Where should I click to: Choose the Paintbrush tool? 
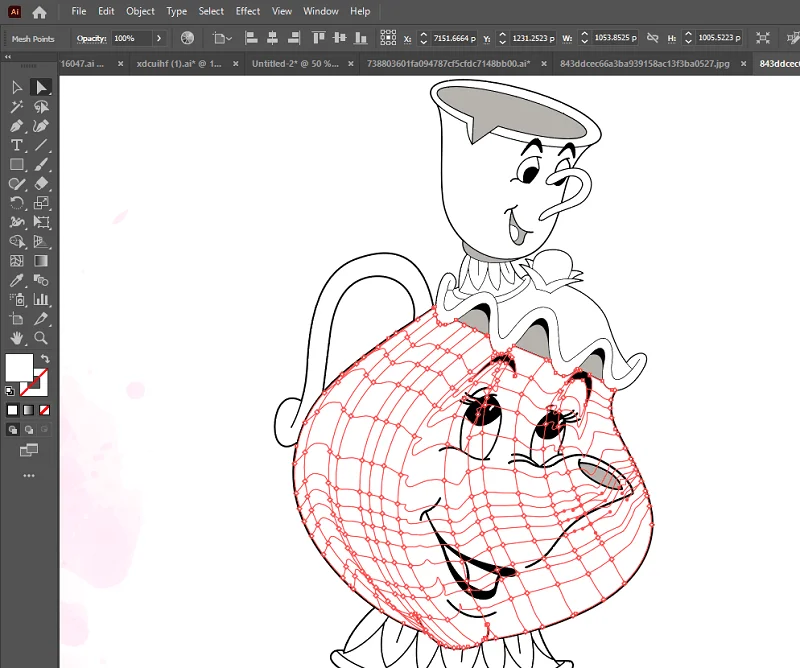(x=41, y=164)
